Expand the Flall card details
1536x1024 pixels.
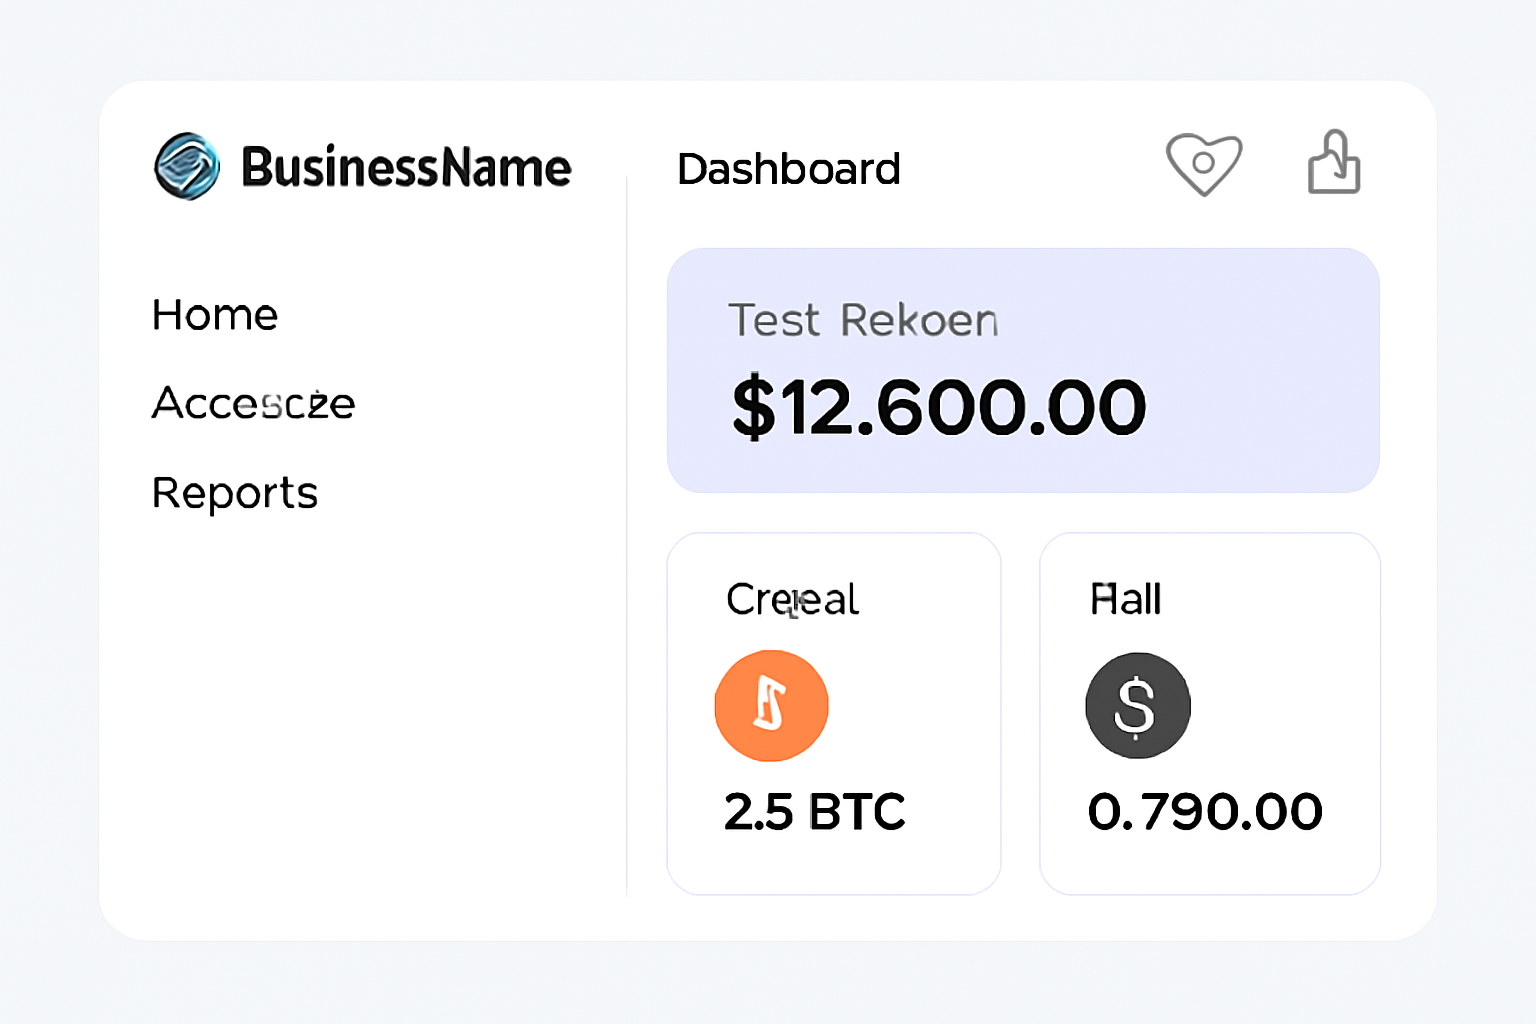1209,712
